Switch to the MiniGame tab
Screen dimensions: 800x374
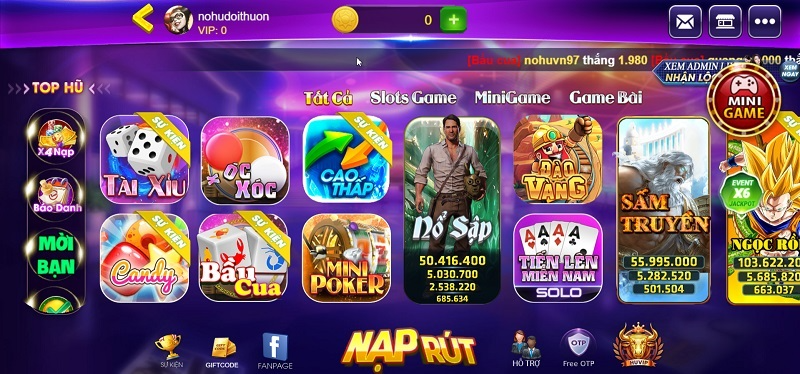click(512, 97)
